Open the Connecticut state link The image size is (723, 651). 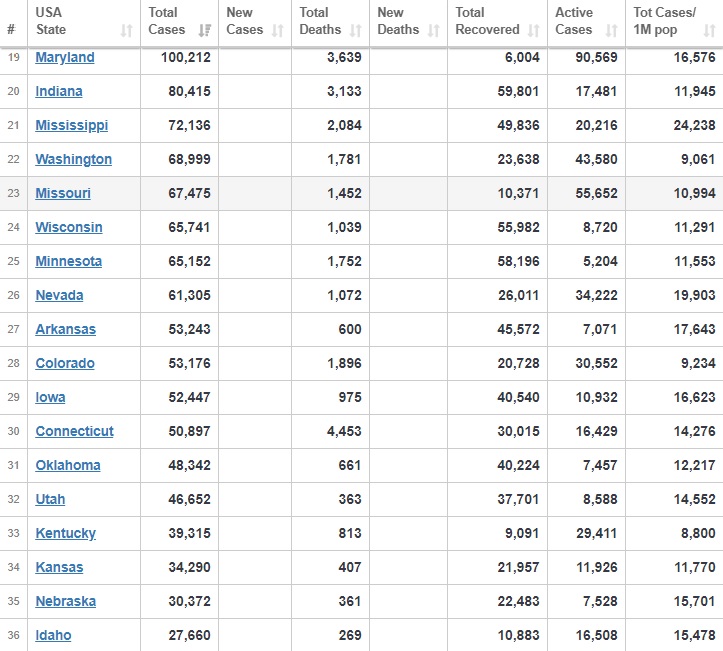click(75, 432)
